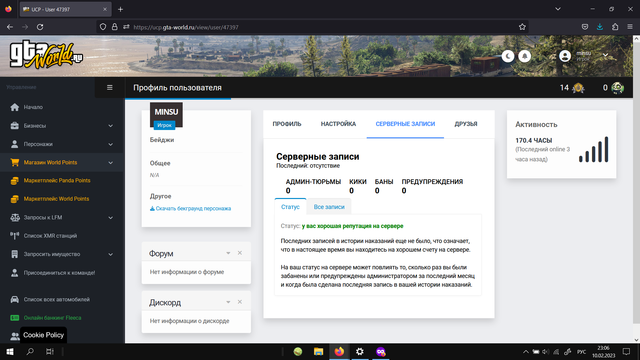Open Windows Start menu

tap(10, 351)
